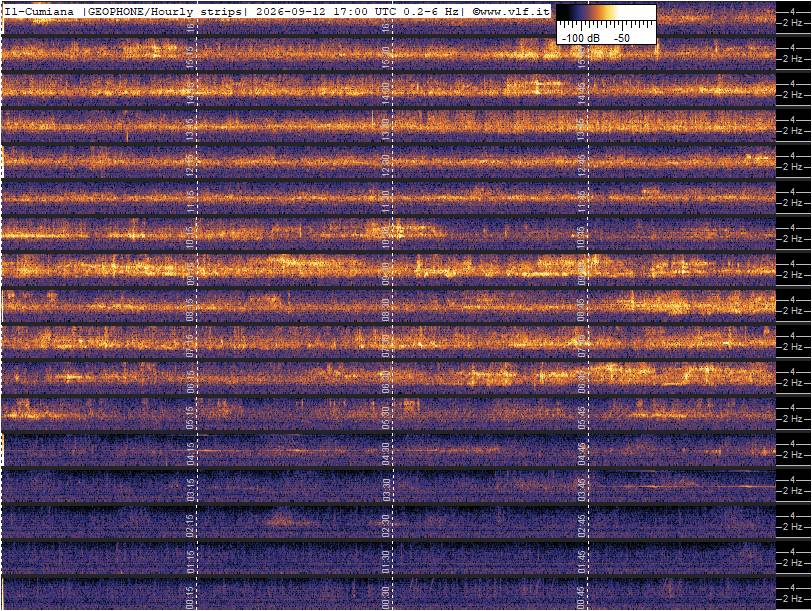Click the "14:45" time marker
This screenshot has height=611, width=812.
[x=582, y=94]
